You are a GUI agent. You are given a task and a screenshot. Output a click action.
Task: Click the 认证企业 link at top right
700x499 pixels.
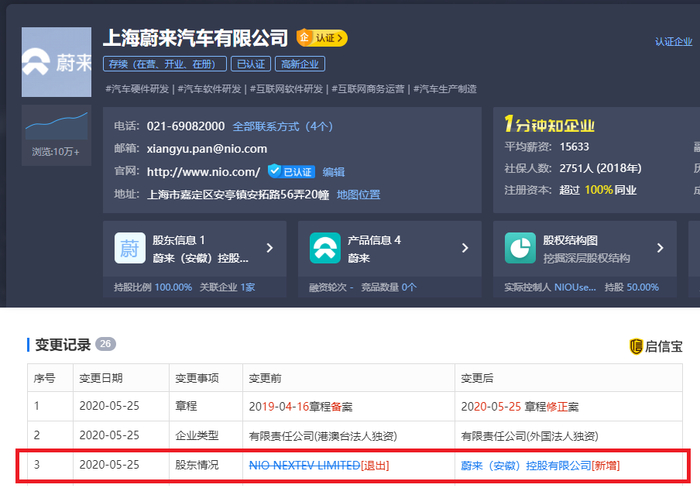point(673,42)
